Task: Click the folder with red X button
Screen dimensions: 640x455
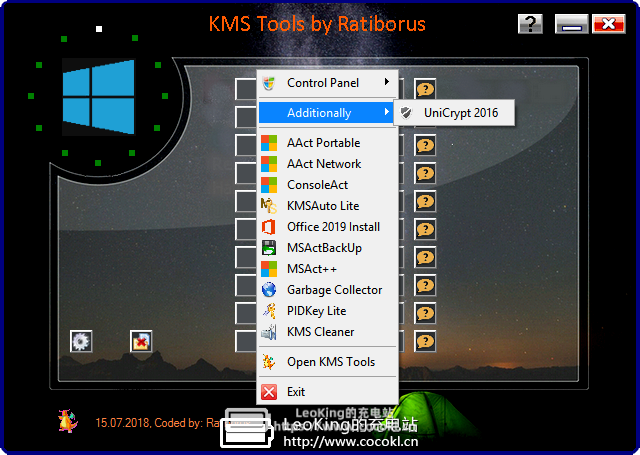Action: (x=141, y=341)
